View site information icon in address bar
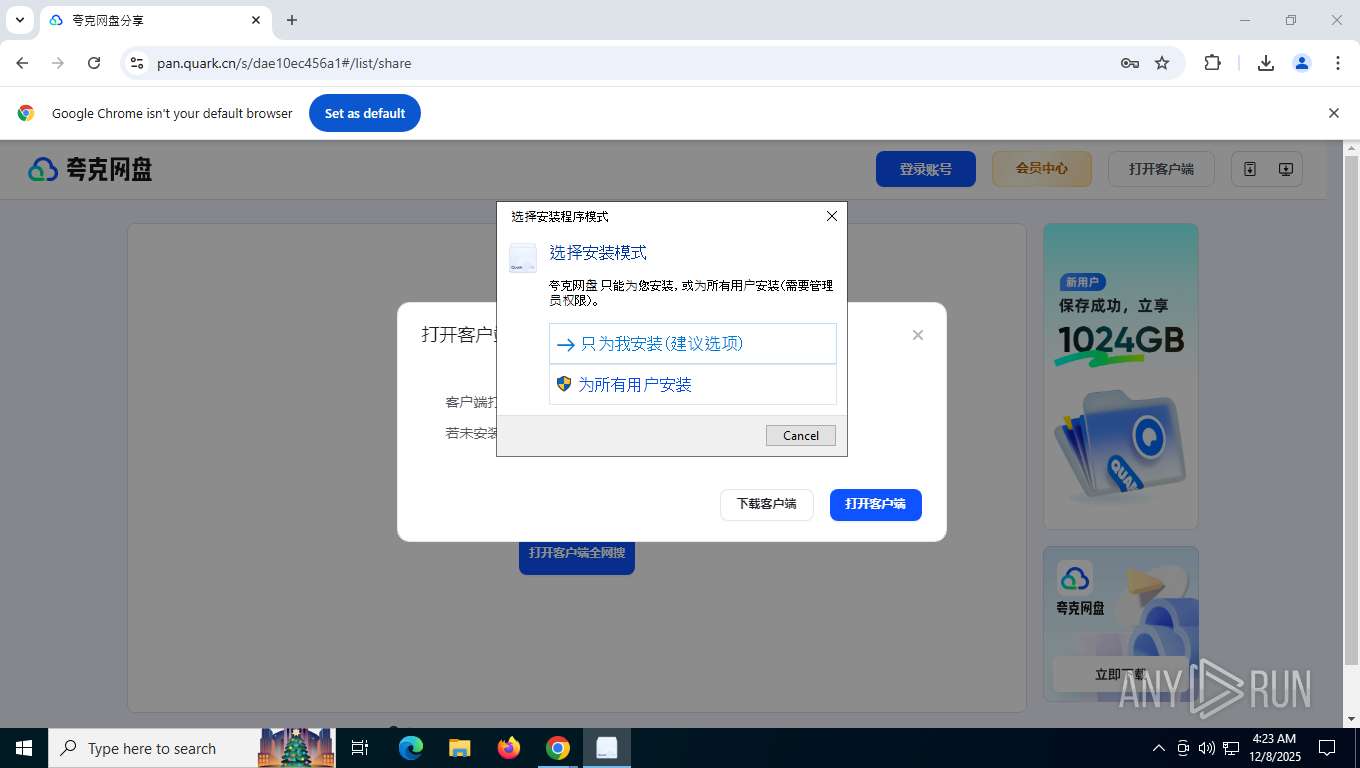 pyautogui.click(x=137, y=63)
